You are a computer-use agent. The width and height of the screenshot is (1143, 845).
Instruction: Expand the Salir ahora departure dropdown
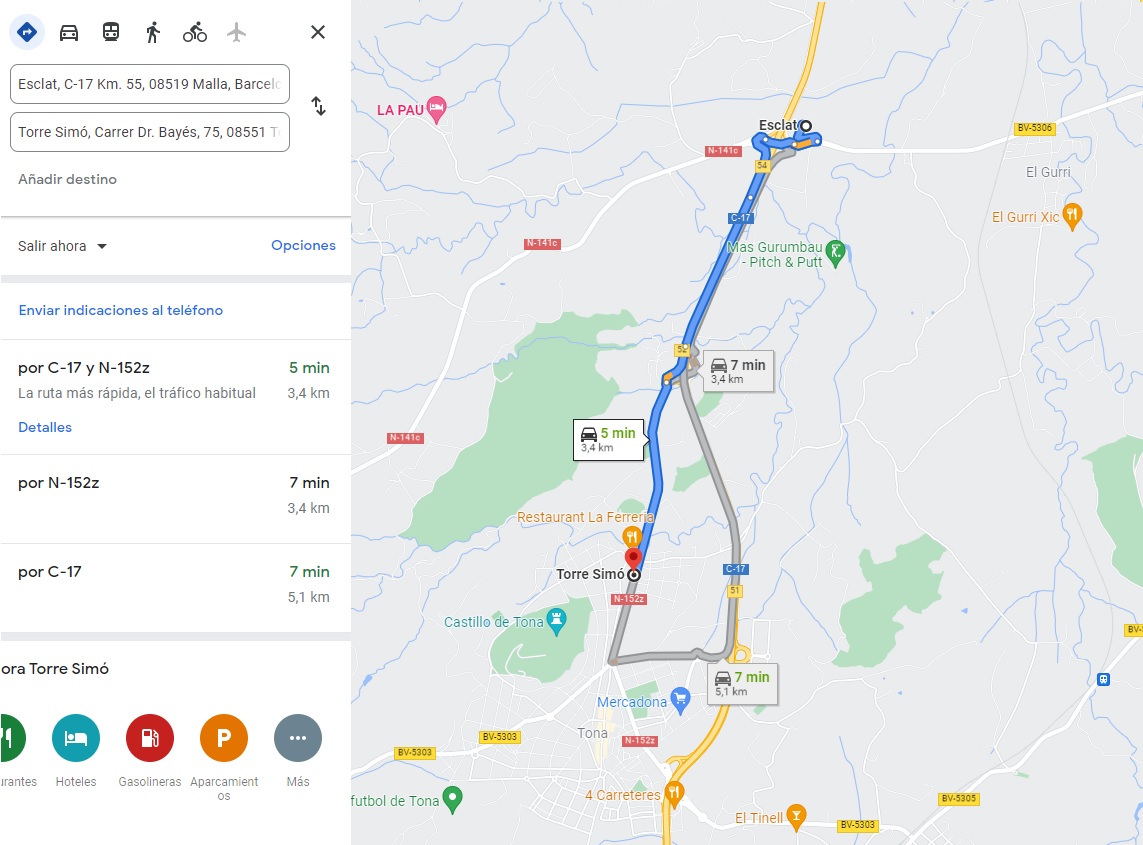tap(63, 246)
